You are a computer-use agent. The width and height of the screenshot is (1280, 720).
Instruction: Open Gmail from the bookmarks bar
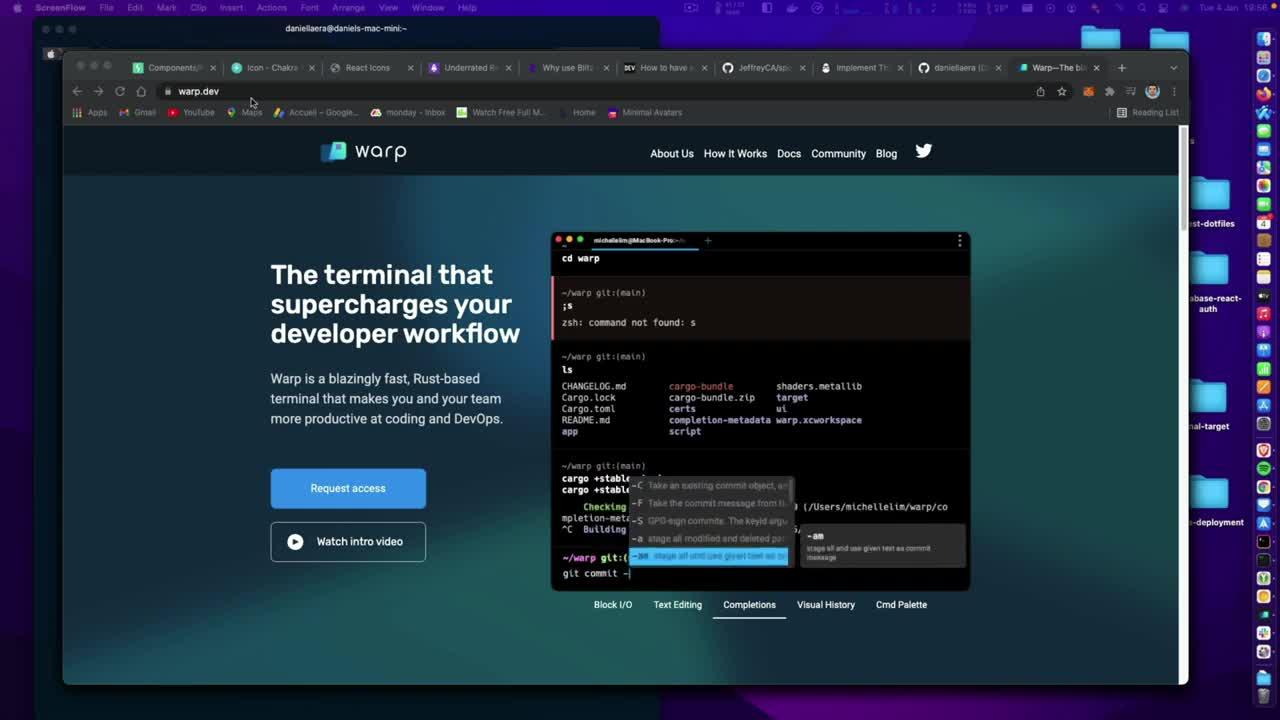(137, 112)
